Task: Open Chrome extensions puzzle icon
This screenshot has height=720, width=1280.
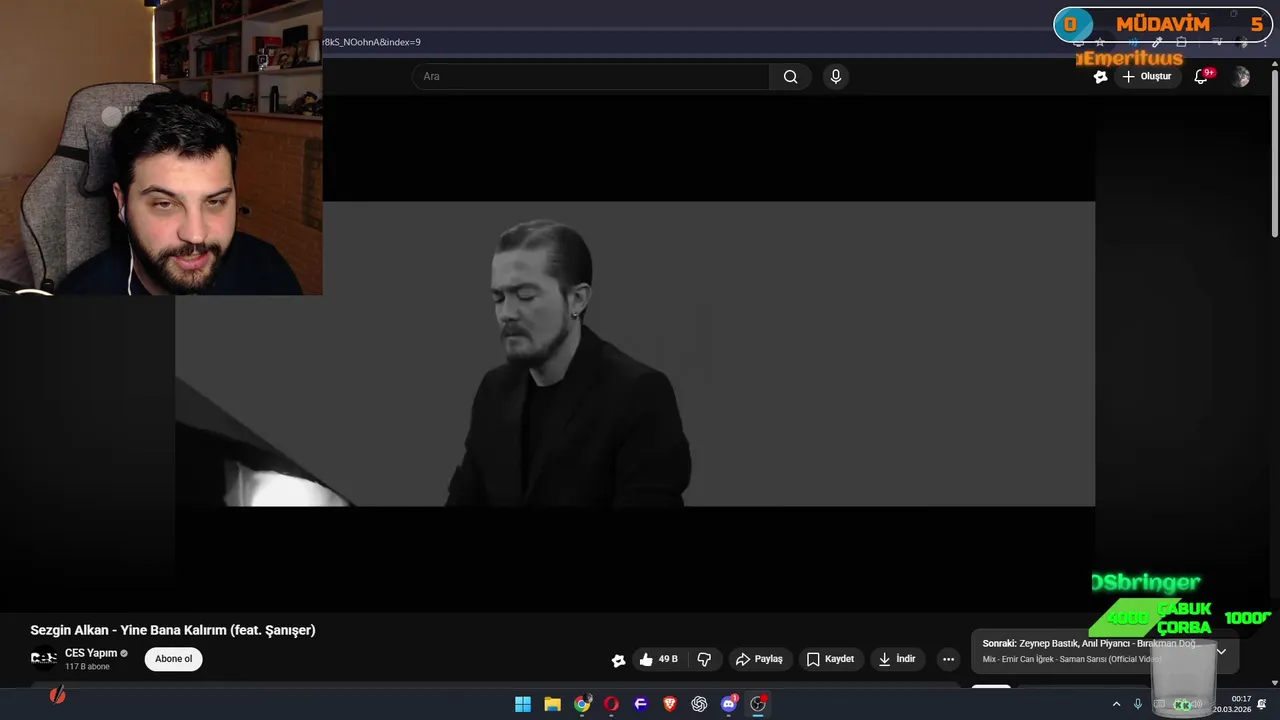Action: tap(1181, 42)
